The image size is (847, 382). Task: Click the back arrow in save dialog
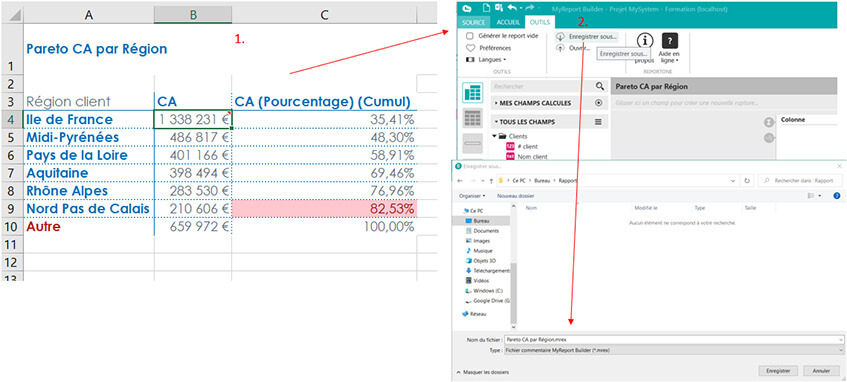coord(460,180)
